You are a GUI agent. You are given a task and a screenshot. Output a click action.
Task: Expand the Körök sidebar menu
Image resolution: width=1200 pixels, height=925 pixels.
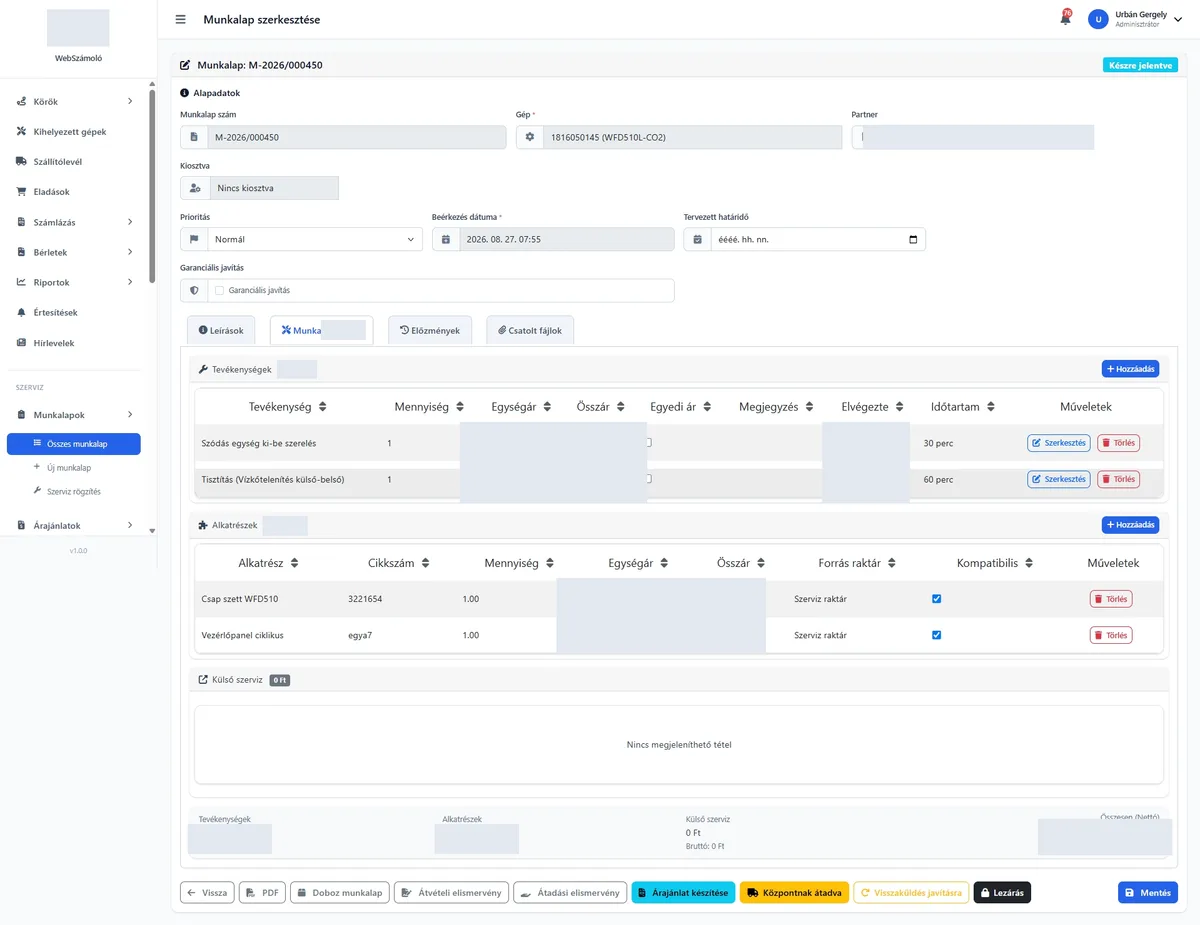[130, 102]
